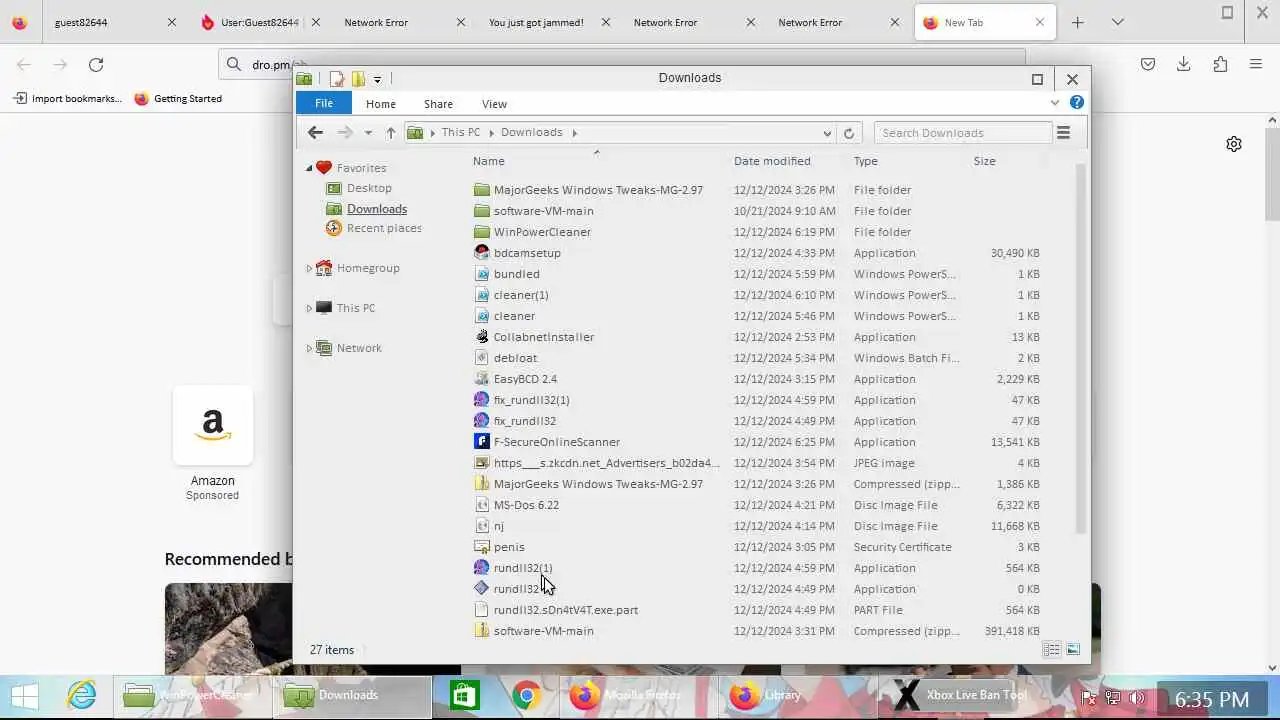This screenshot has width=1280, height=720.
Task: Click the Search Downloads input field
Action: (963, 132)
